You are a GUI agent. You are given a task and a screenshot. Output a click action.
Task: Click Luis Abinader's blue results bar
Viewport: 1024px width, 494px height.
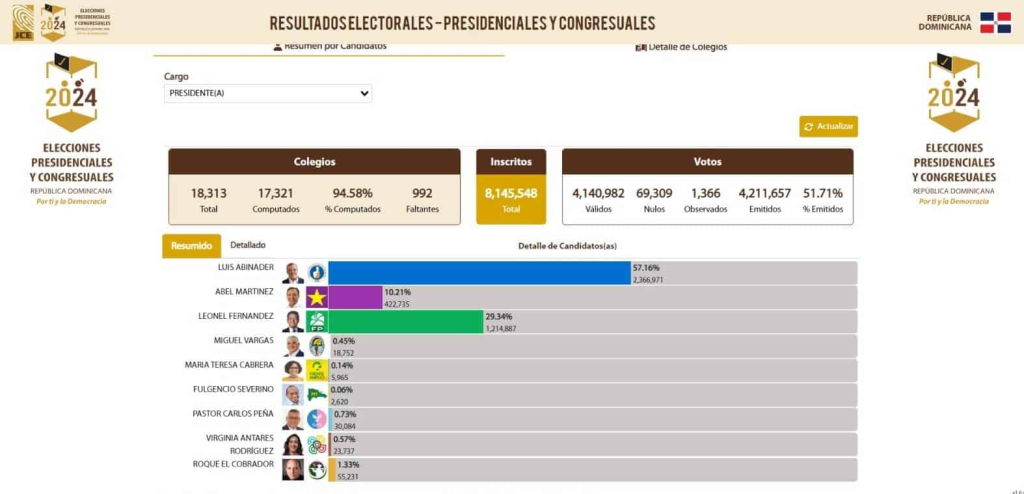click(480, 273)
